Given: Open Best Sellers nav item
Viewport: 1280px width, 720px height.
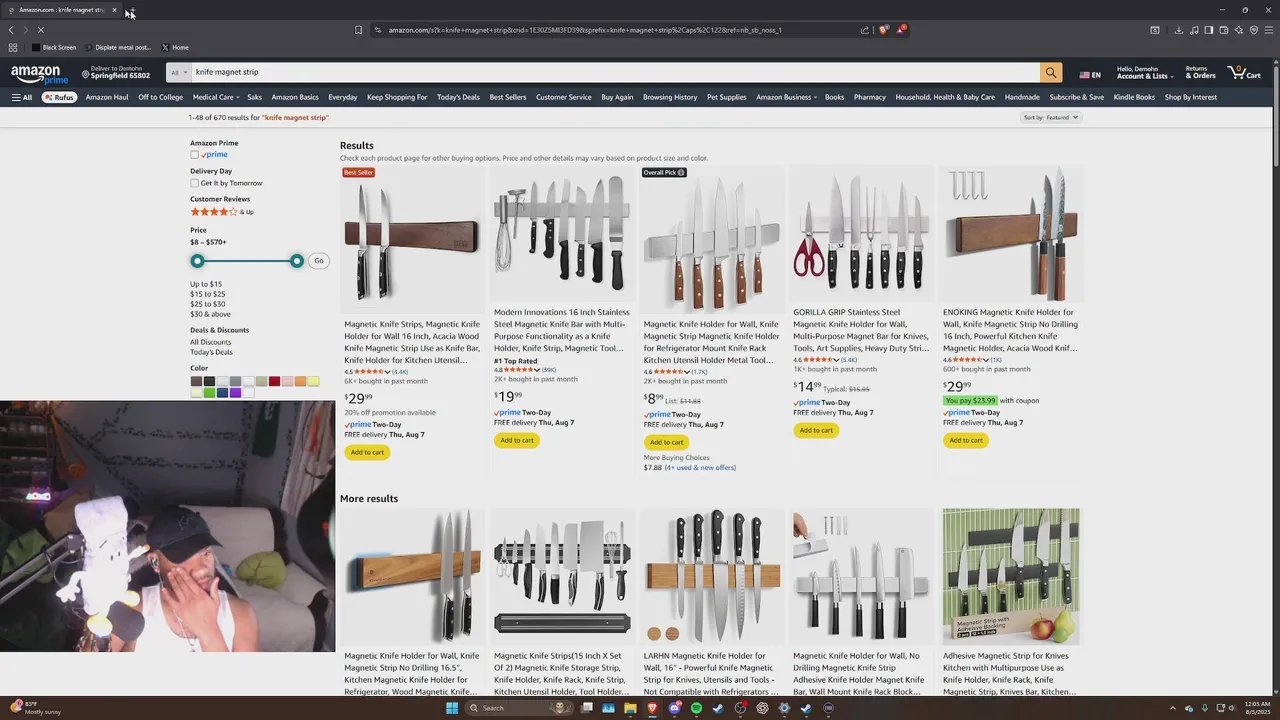Looking at the screenshot, I should (508, 97).
